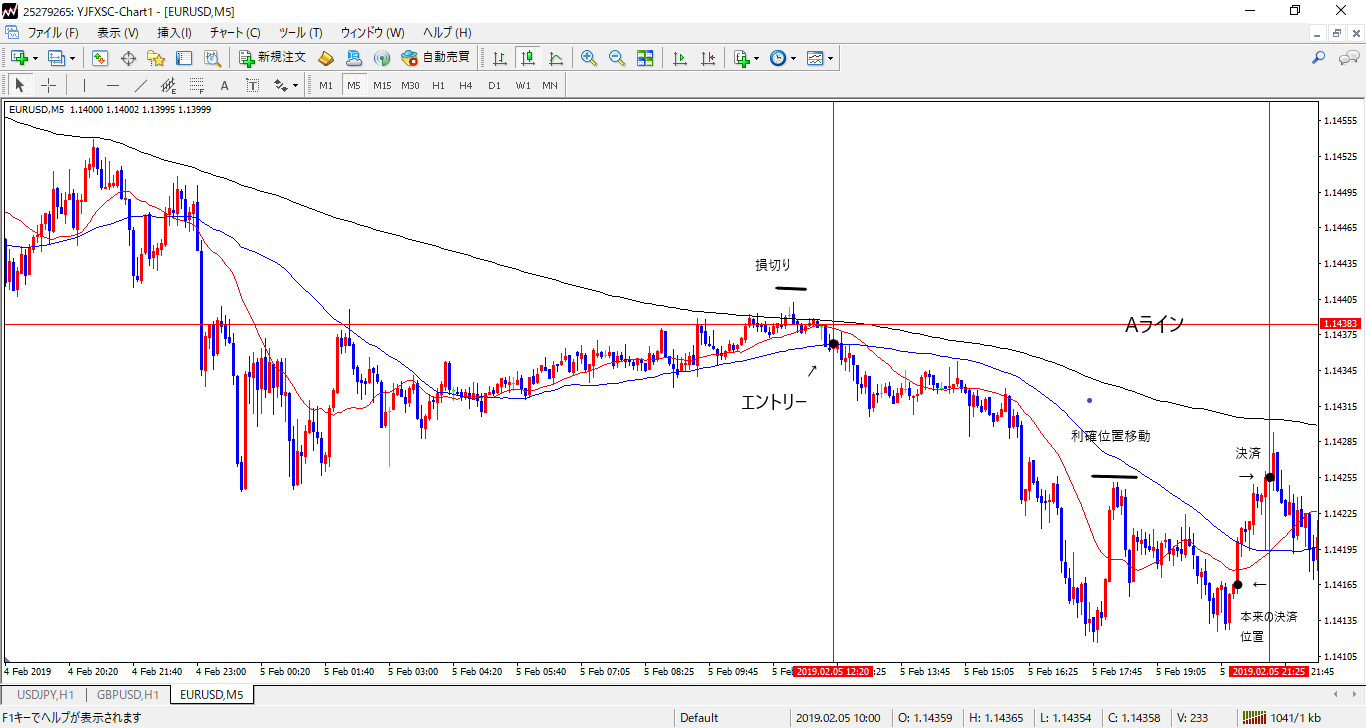The image size is (1366, 728).
Task: Expand the profiles dropdown arrow
Action: tap(72, 58)
